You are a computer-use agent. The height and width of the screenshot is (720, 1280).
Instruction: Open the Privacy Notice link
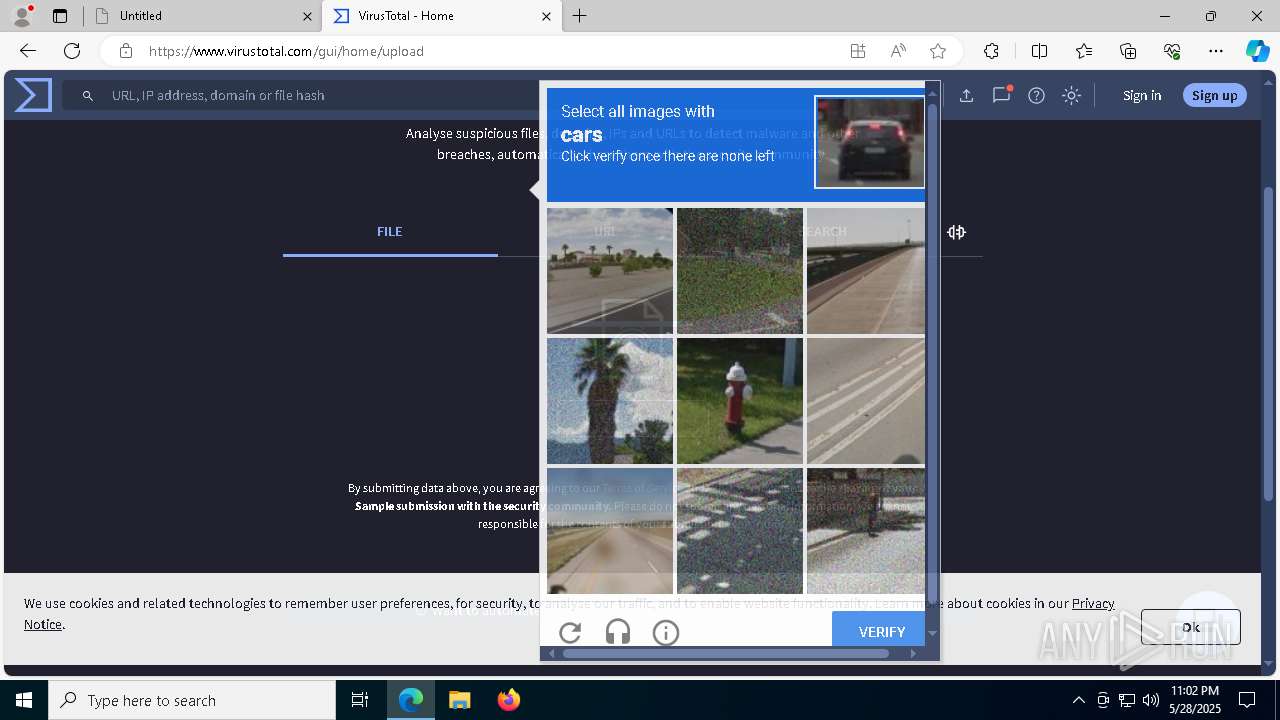[x=1093, y=603]
